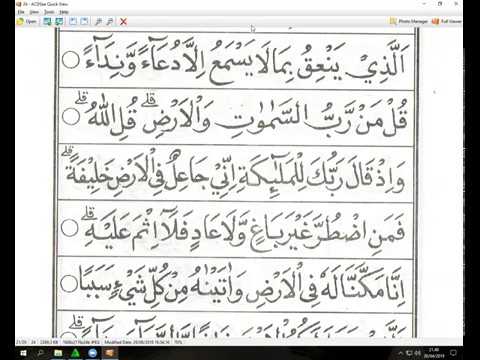Click the displayed Quran page image
This screenshot has width=480, height=360.
(236, 183)
